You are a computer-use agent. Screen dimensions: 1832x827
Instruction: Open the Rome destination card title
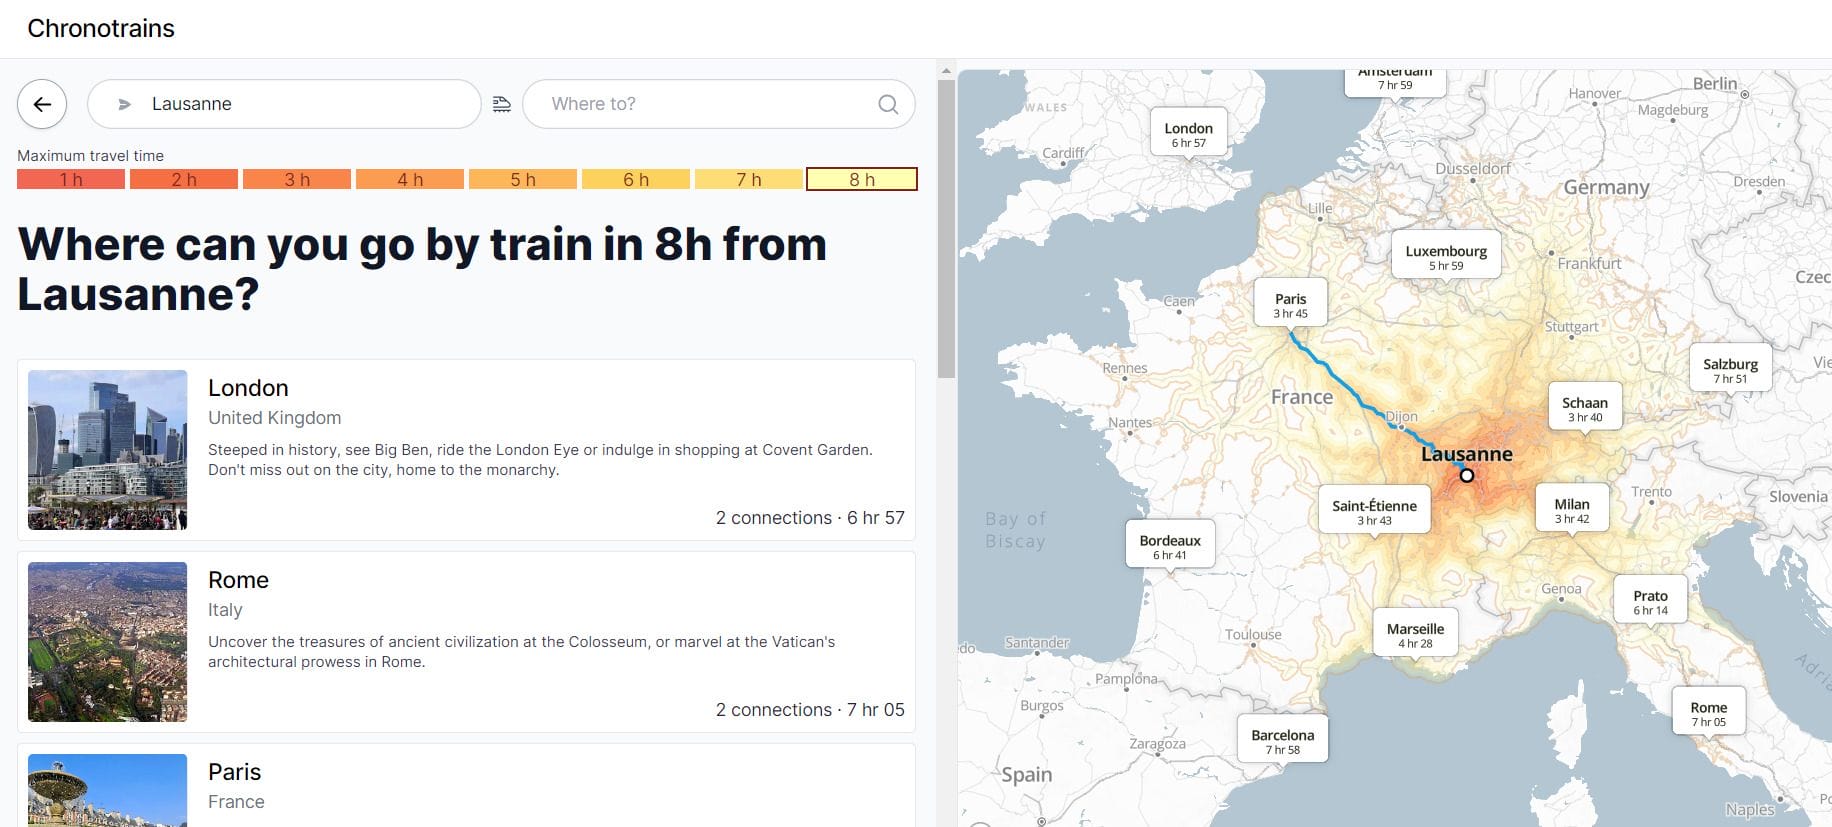(238, 580)
